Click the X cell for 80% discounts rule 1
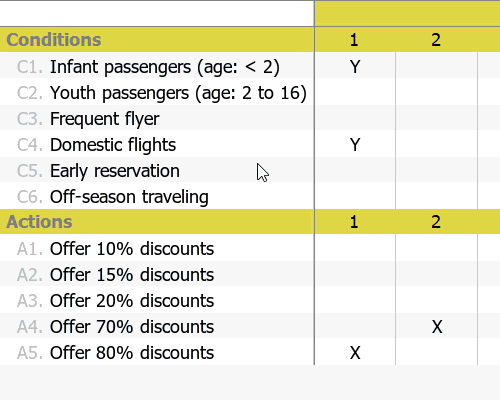 click(355, 353)
